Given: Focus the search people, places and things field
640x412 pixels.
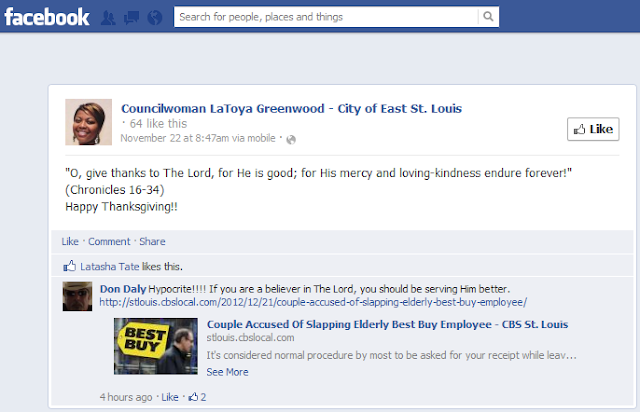Looking at the screenshot, I should pos(326,17).
